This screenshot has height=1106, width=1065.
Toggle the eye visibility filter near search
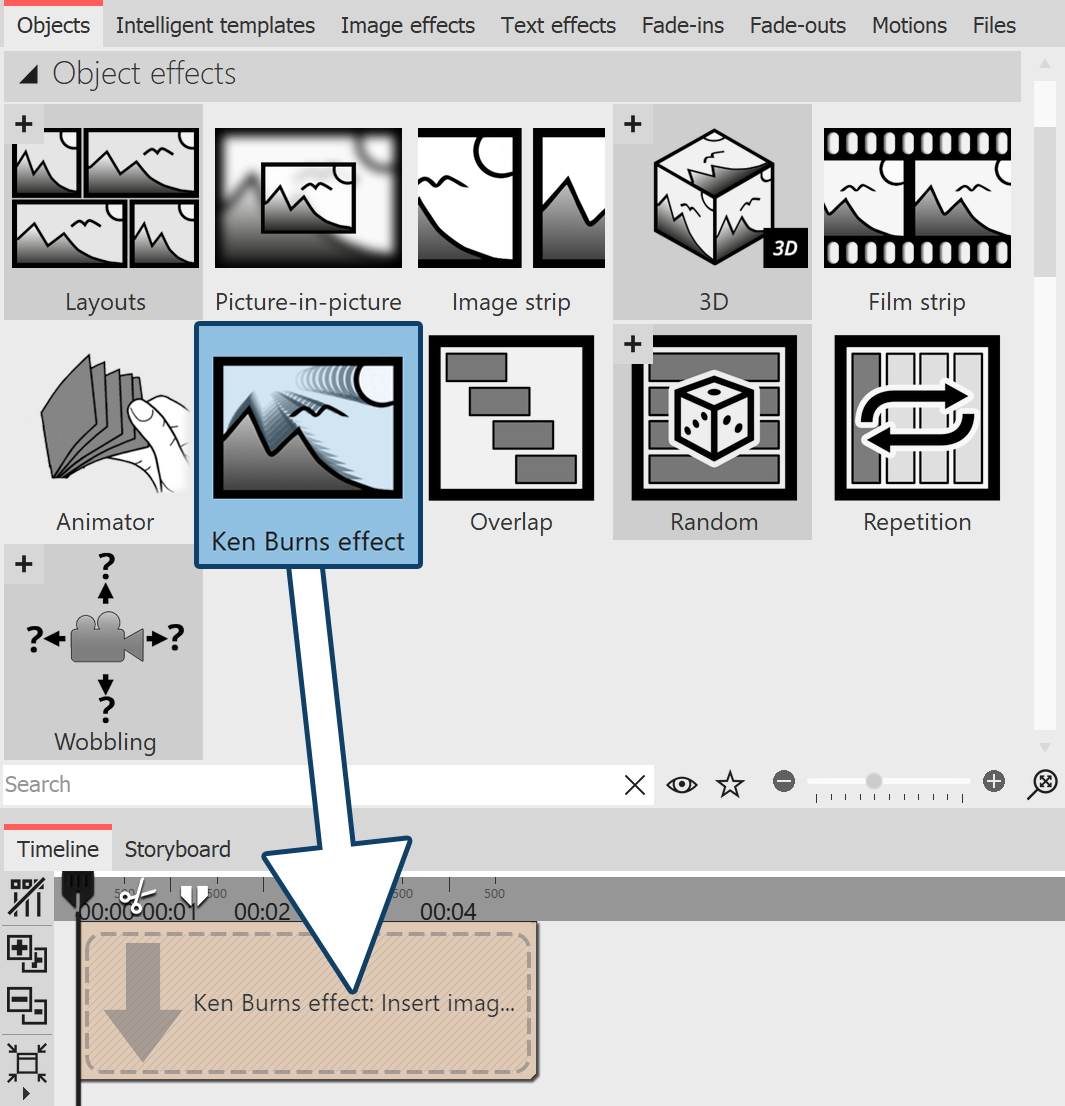coord(682,784)
